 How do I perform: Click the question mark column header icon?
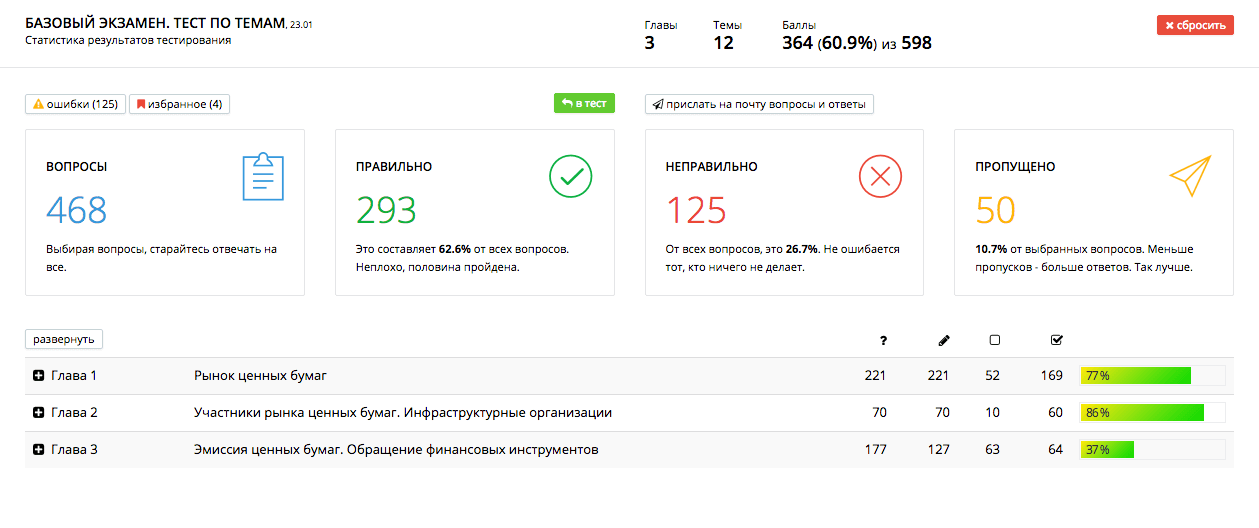pos(883,340)
